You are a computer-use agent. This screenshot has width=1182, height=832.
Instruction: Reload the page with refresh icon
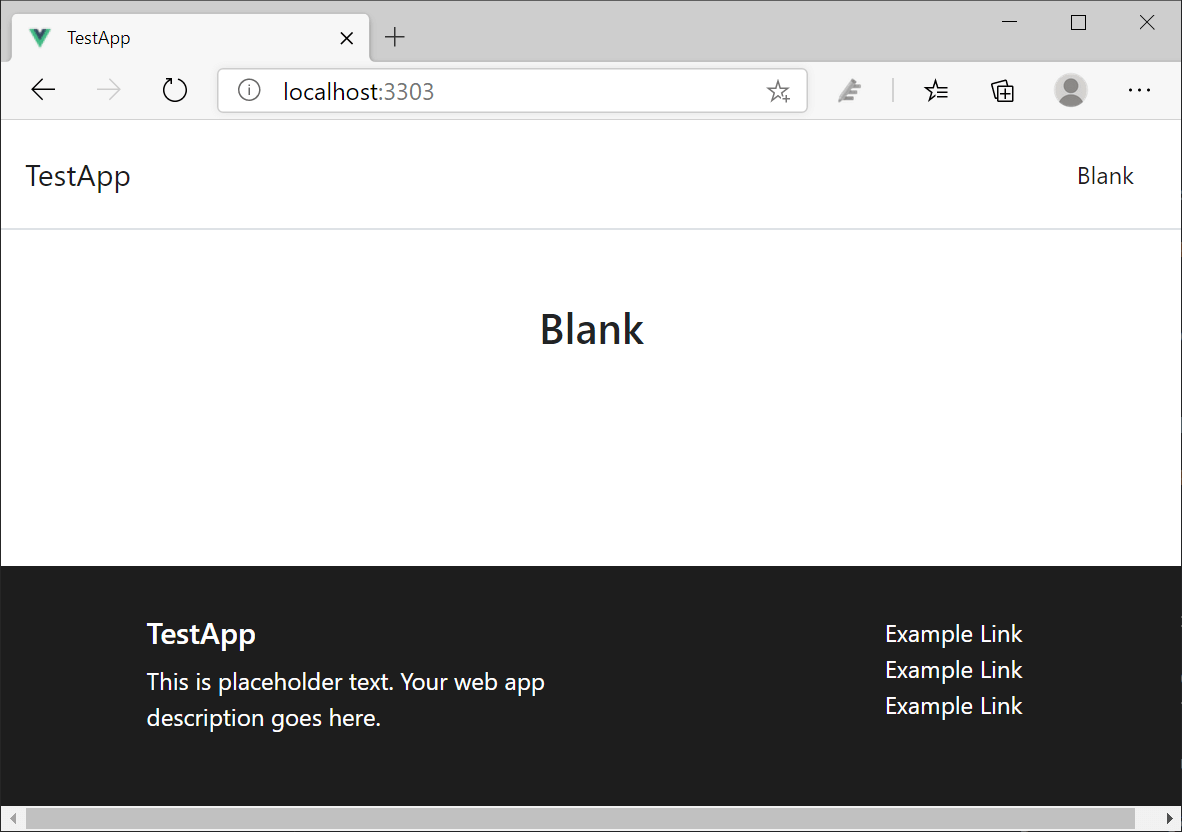[175, 91]
